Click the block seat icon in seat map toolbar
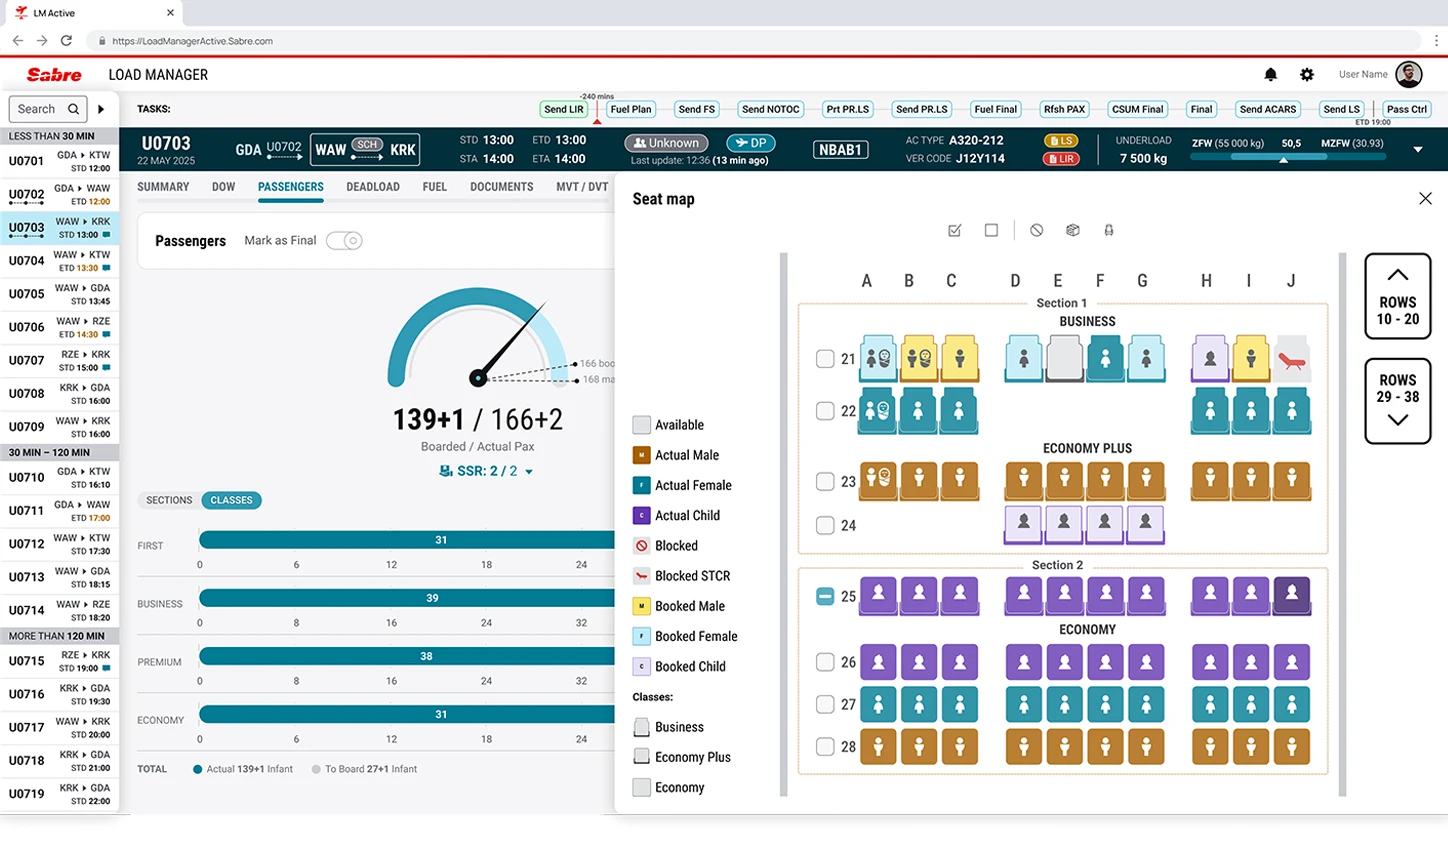The image size is (1448, 843). point(1036,230)
